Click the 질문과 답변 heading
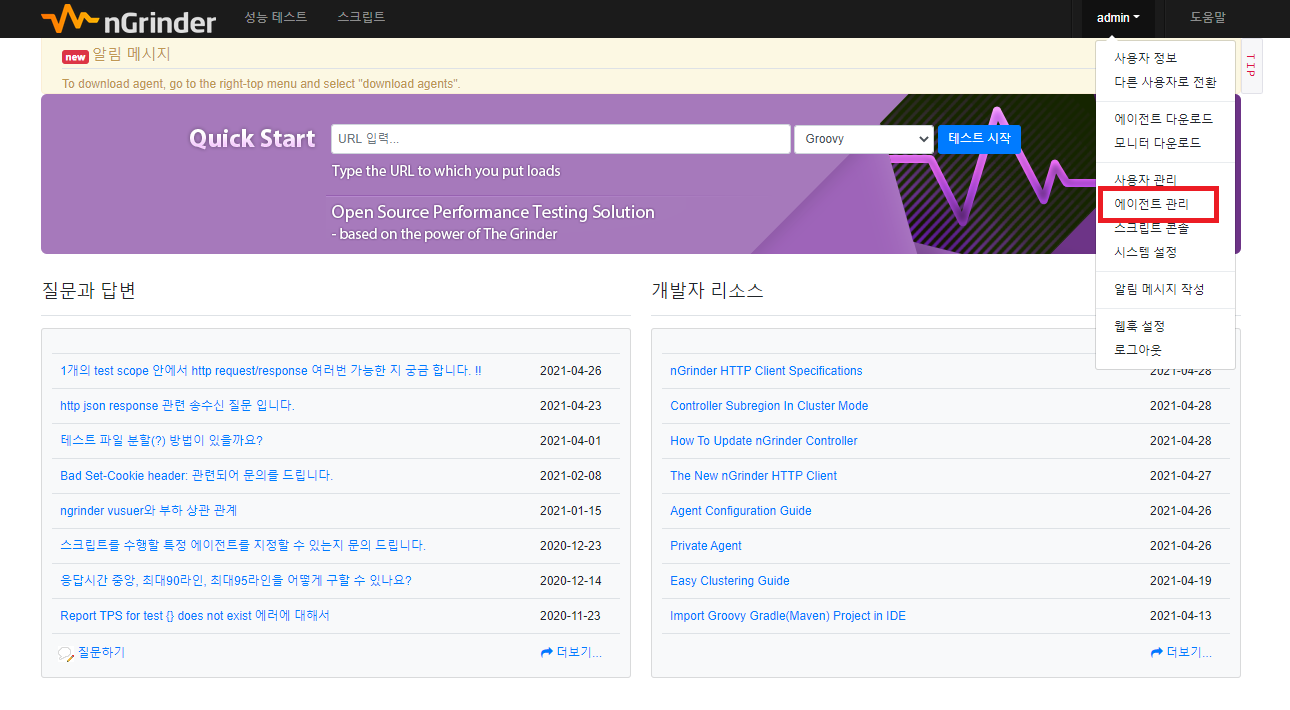This screenshot has height=710, width=1290. [x=88, y=291]
